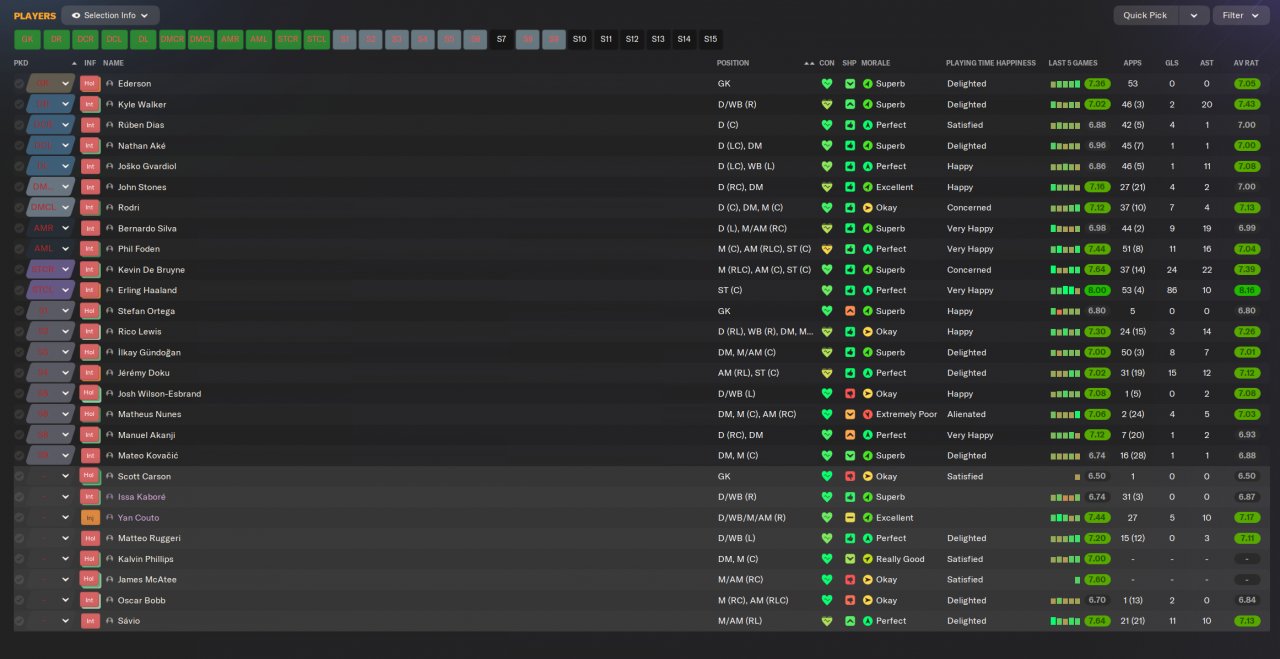Click the person icon beside Rico Lewis

(110, 332)
